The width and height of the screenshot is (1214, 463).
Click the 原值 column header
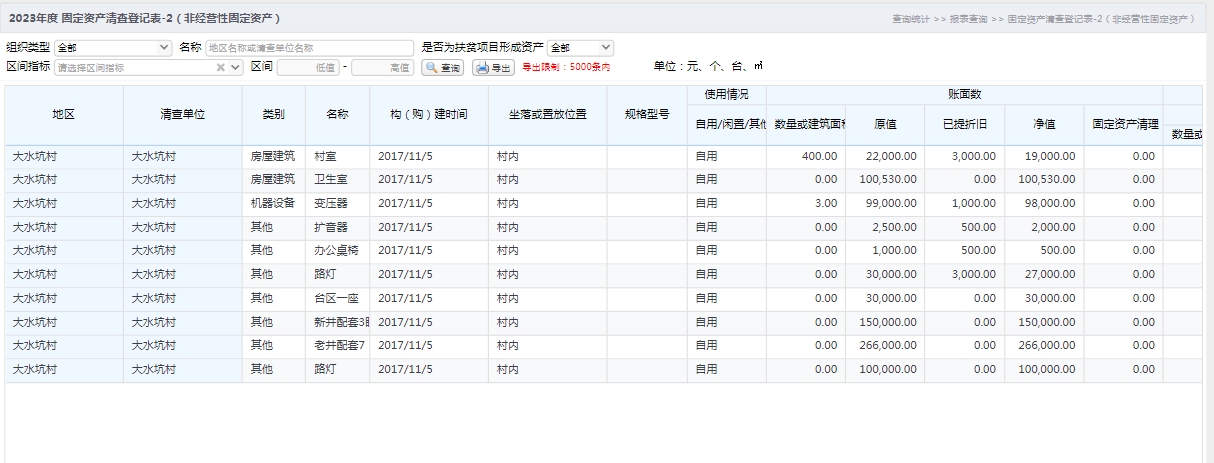pos(885,125)
